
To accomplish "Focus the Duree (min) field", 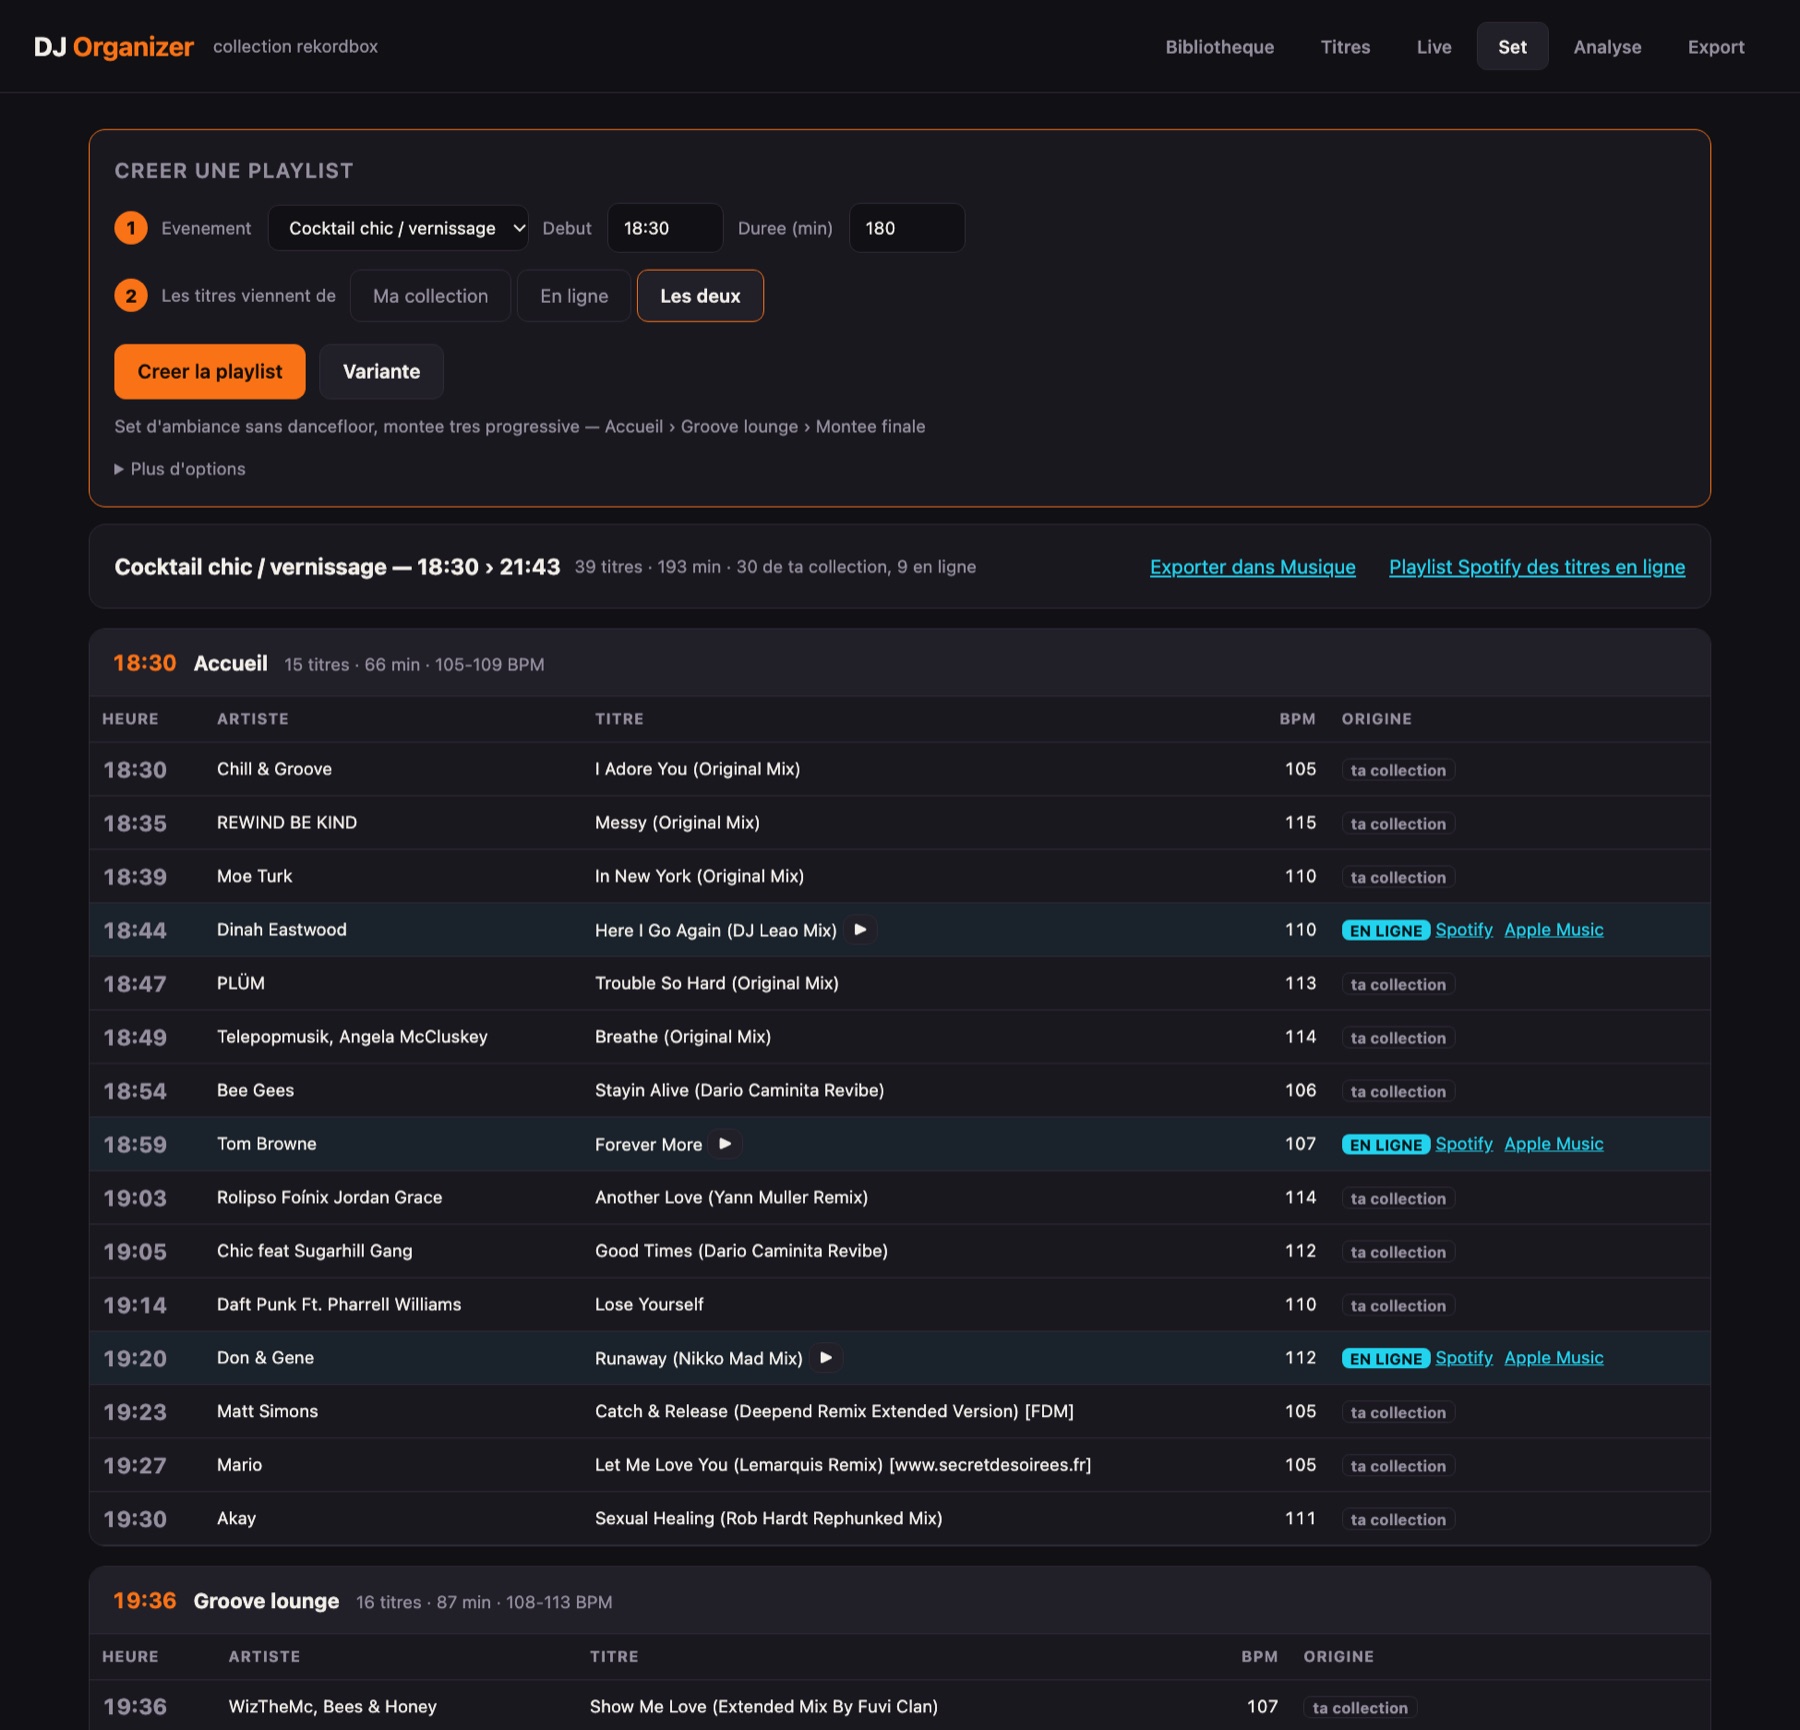I will pyautogui.click(x=907, y=228).
